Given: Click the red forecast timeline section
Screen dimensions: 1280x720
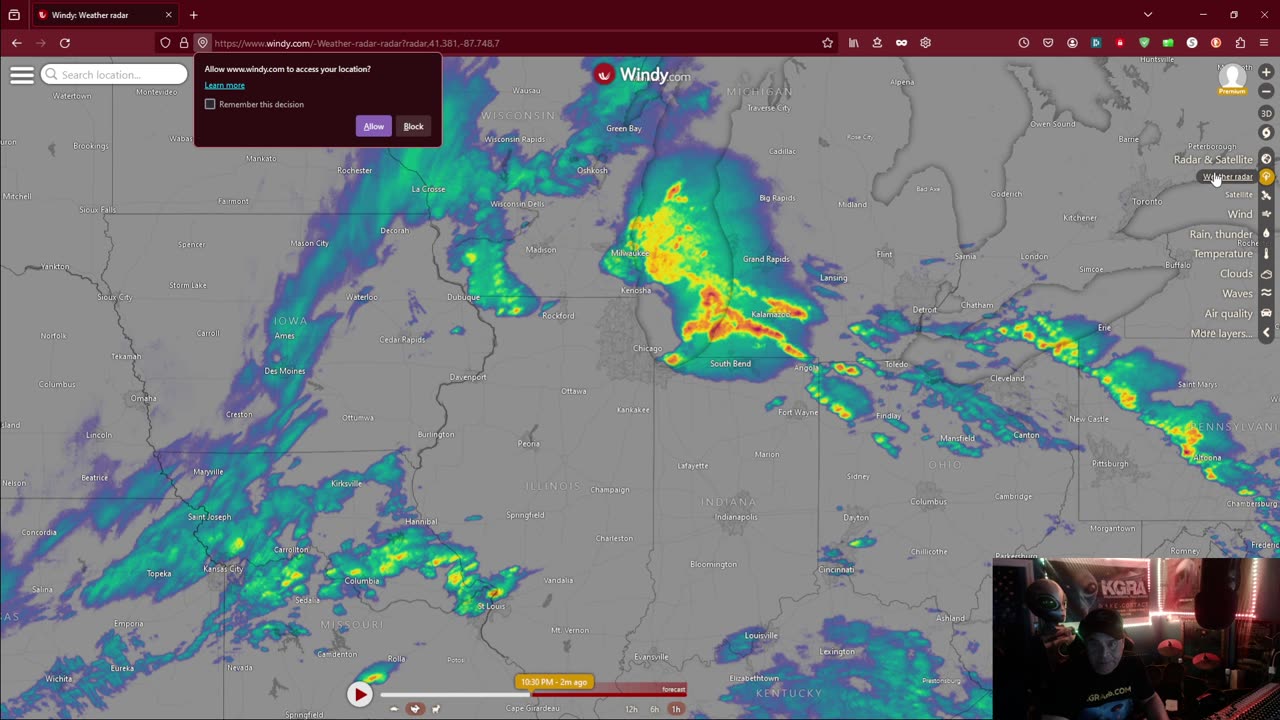Looking at the screenshot, I should click(x=609, y=690).
